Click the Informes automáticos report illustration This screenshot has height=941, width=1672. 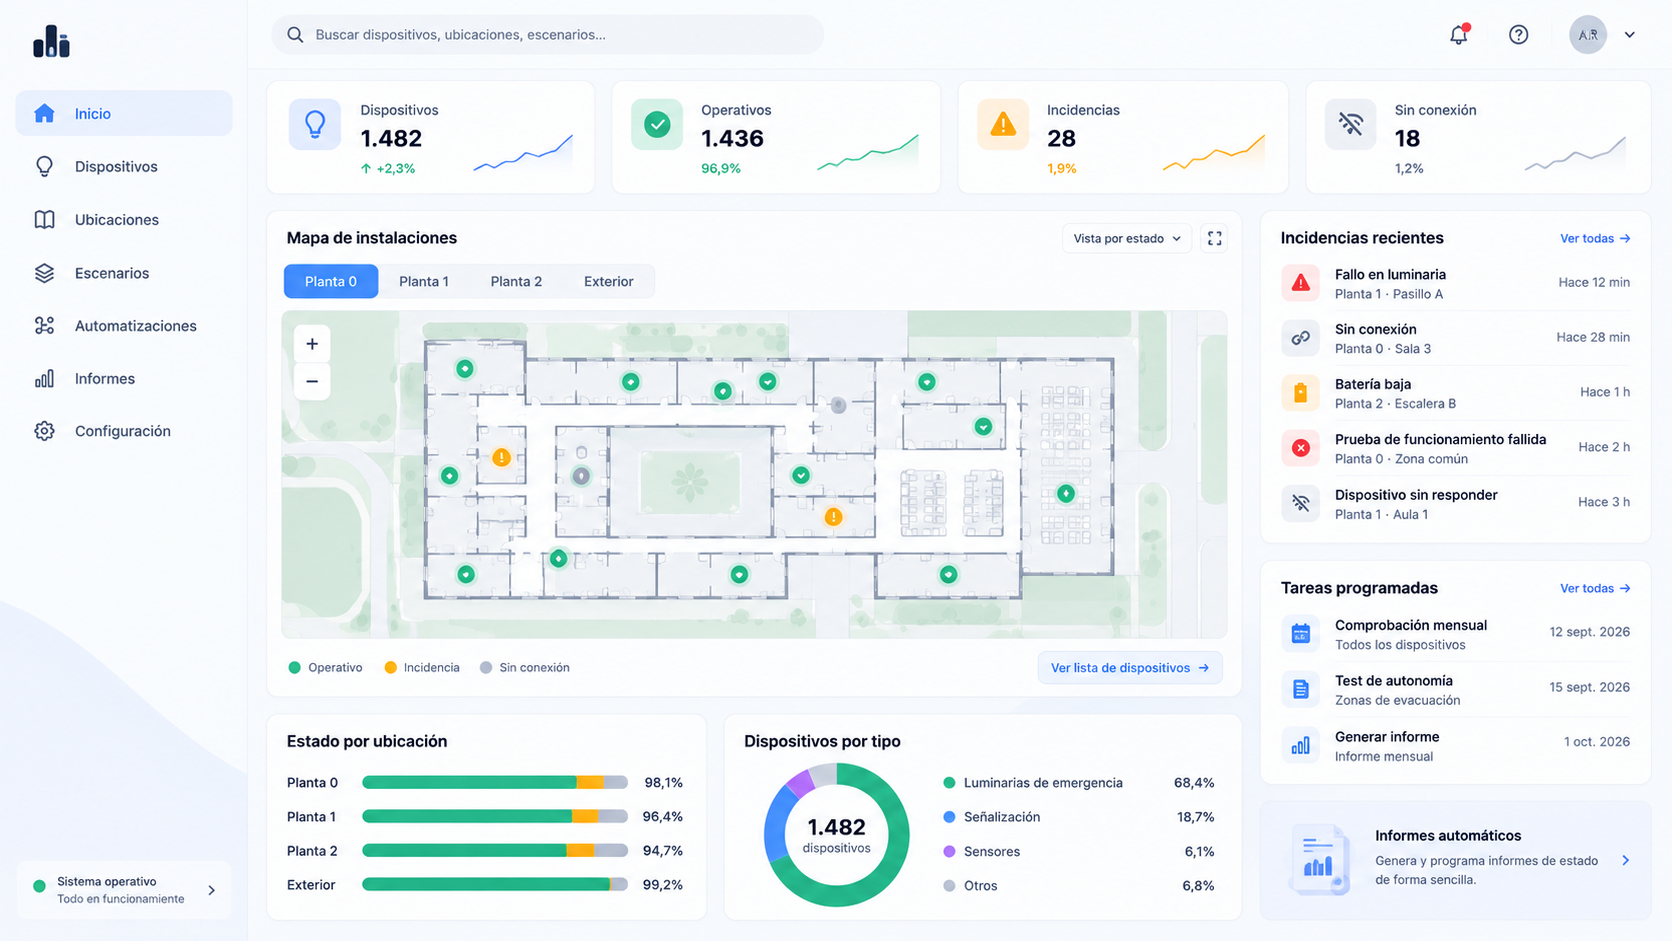pyautogui.click(x=1319, y=860)
